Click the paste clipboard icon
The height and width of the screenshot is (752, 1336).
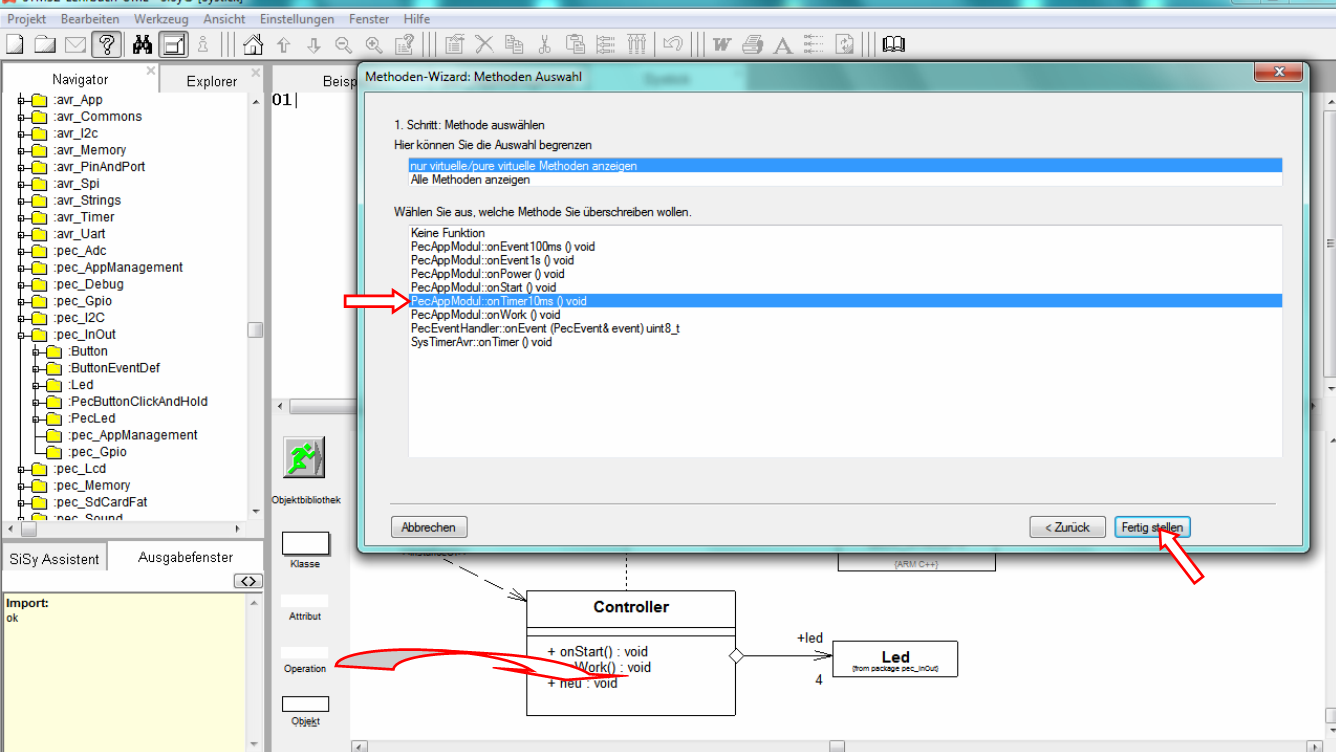point(575,44)
